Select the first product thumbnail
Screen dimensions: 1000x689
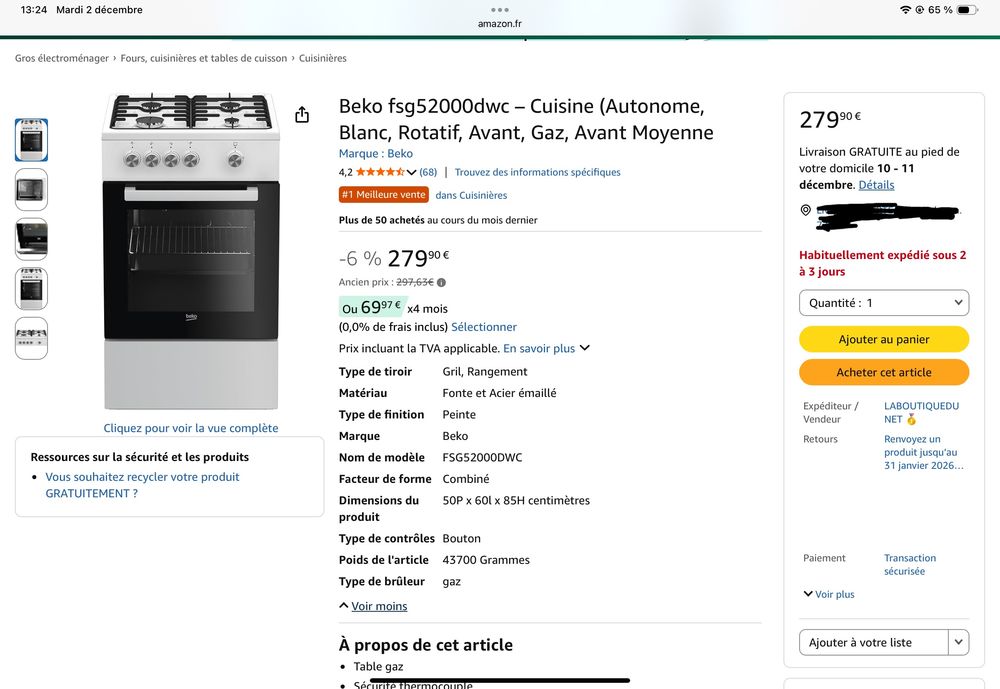click(x=31, y=140)
